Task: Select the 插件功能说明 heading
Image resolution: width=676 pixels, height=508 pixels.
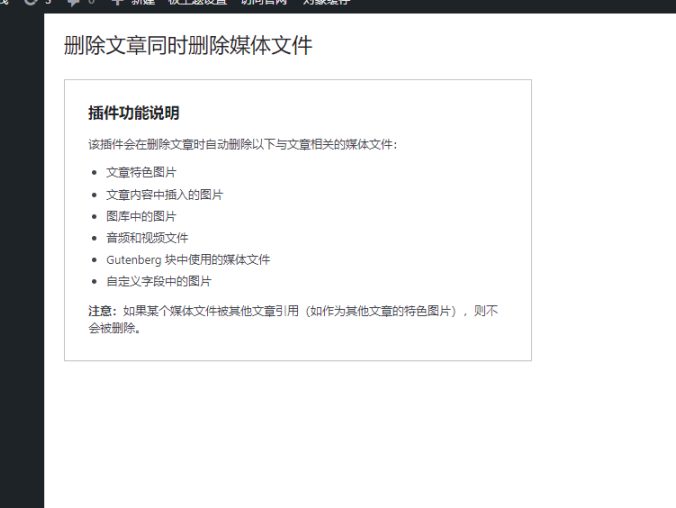Action: pyautogui.click(x=133, y=113)
